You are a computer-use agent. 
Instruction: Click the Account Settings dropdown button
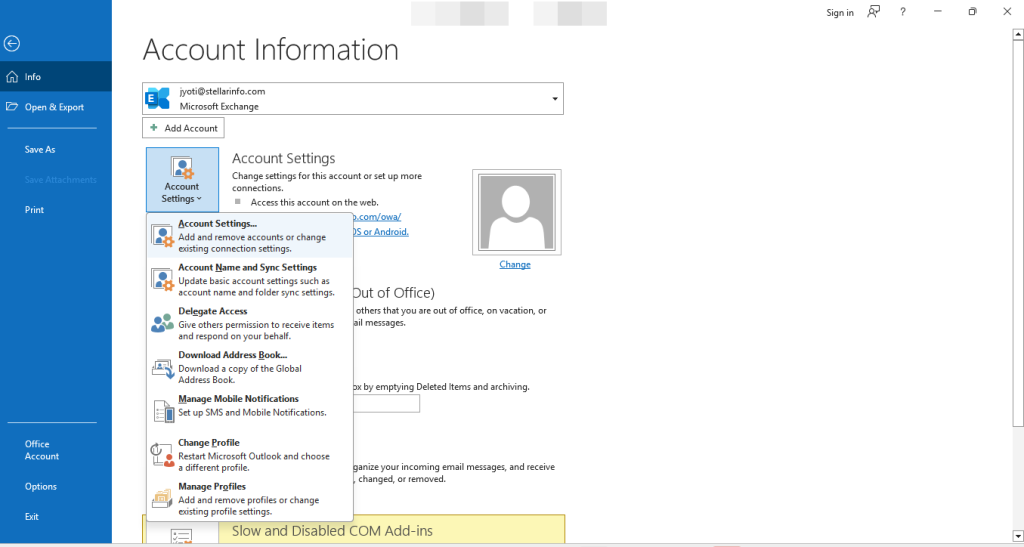[182, 179]
